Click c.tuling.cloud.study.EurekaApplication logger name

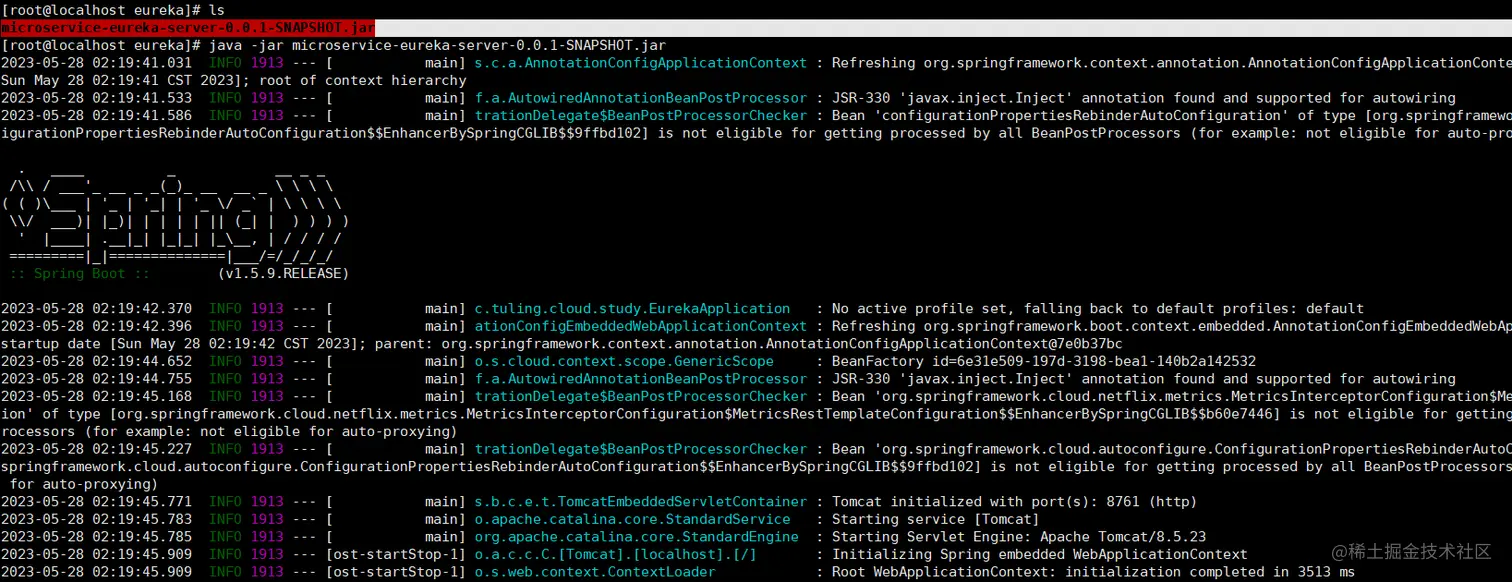pyautogui.click(x=632, y=308)
